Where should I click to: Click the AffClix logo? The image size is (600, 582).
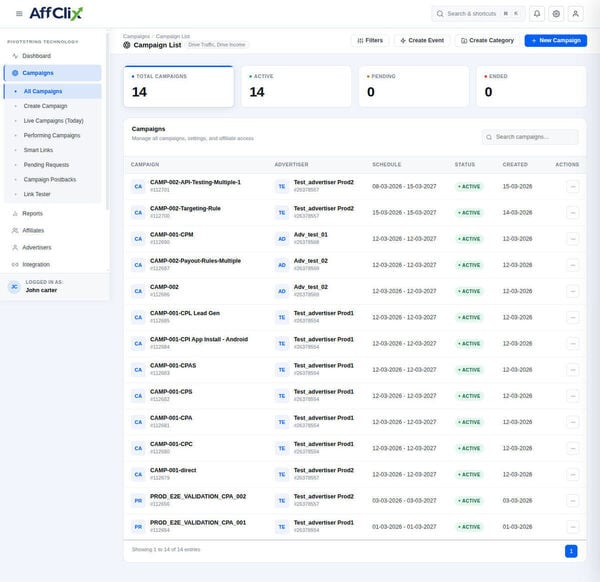(x=56, y=14)
